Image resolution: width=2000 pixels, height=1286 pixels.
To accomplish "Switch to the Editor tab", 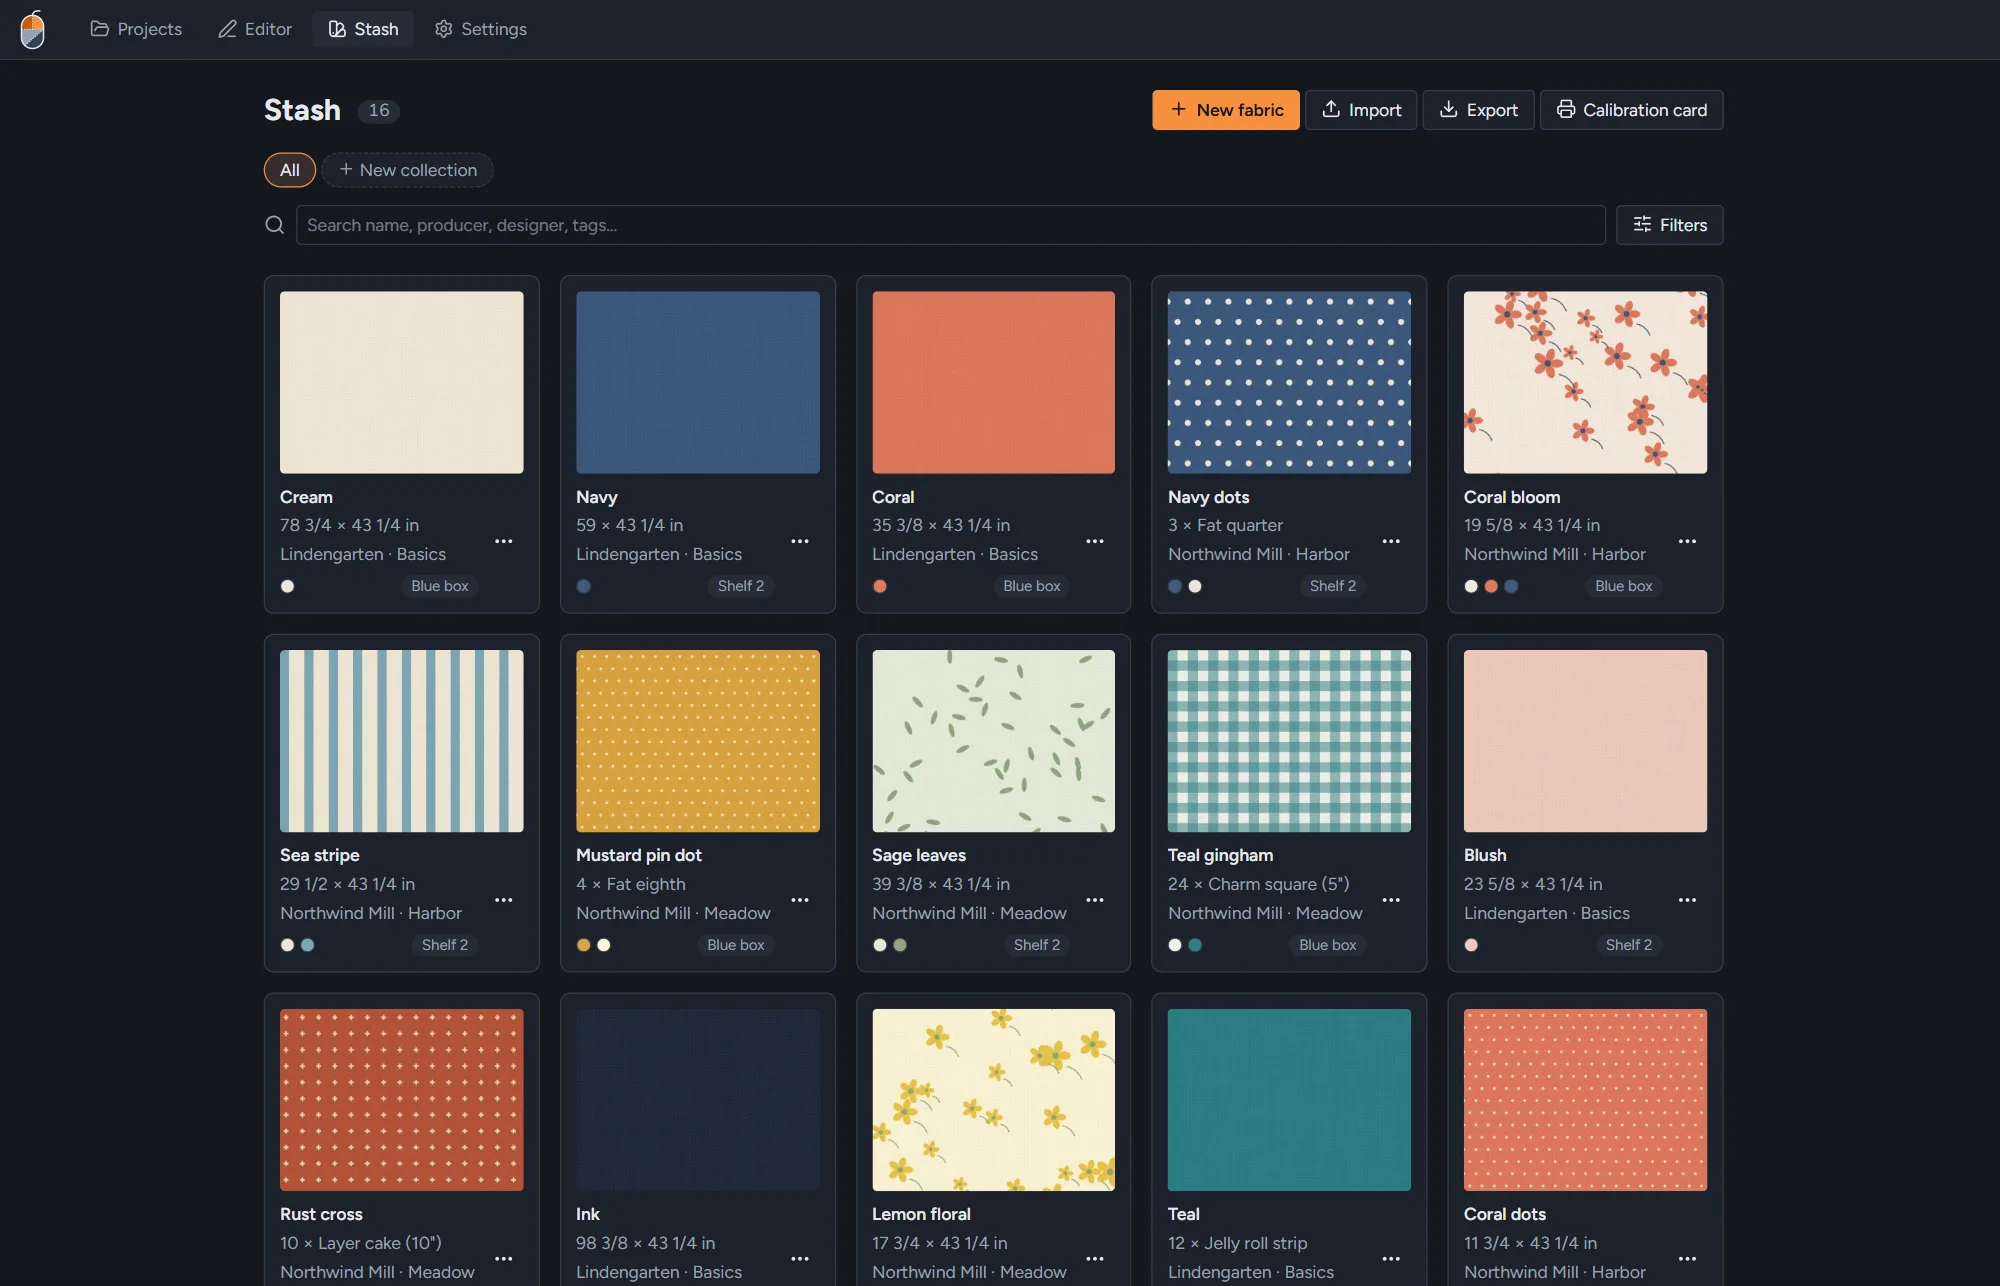I will pyautogui.click(x=255, y=29).
